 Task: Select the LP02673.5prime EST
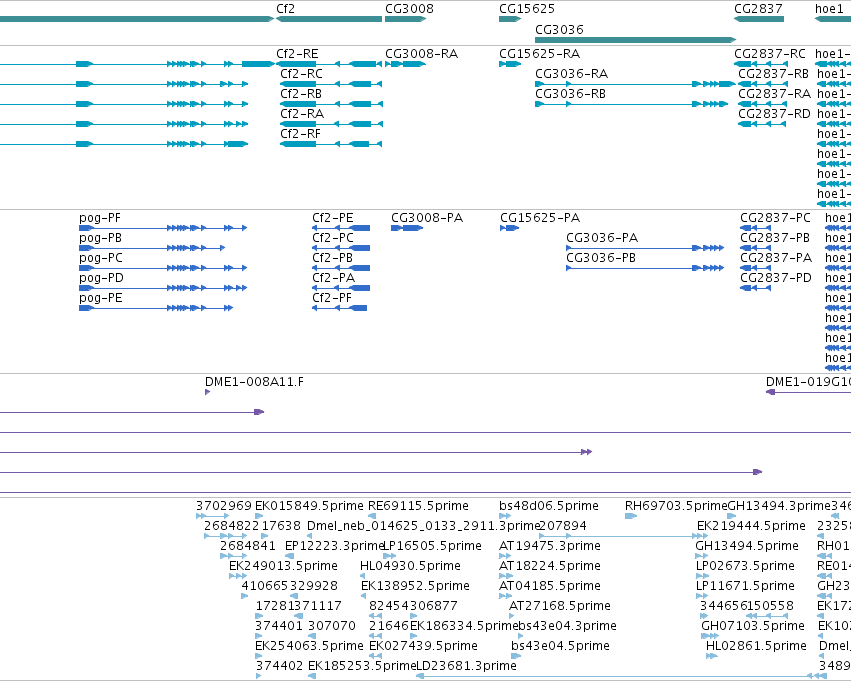[x=702, y=576]
